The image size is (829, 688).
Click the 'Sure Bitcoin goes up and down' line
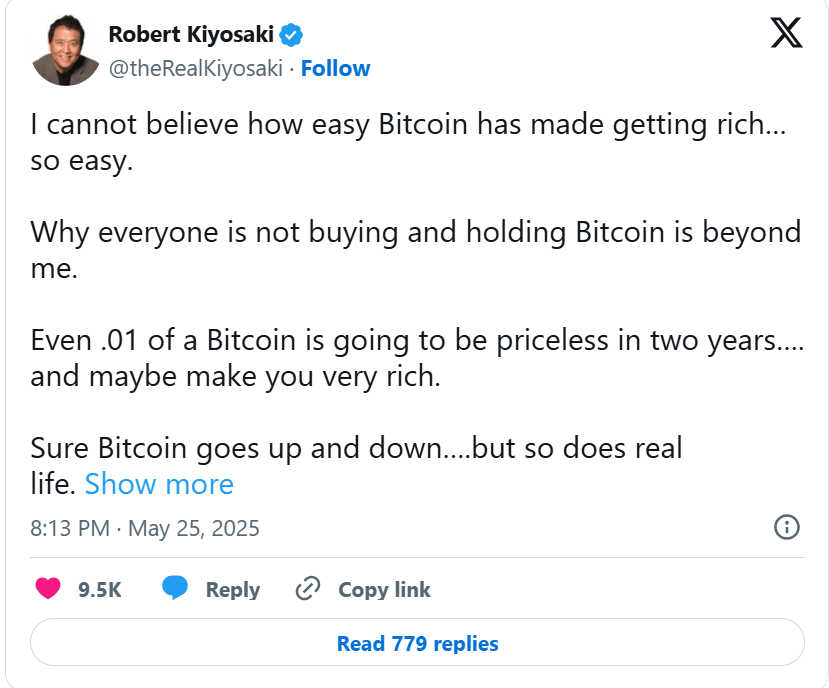point(356,447)
